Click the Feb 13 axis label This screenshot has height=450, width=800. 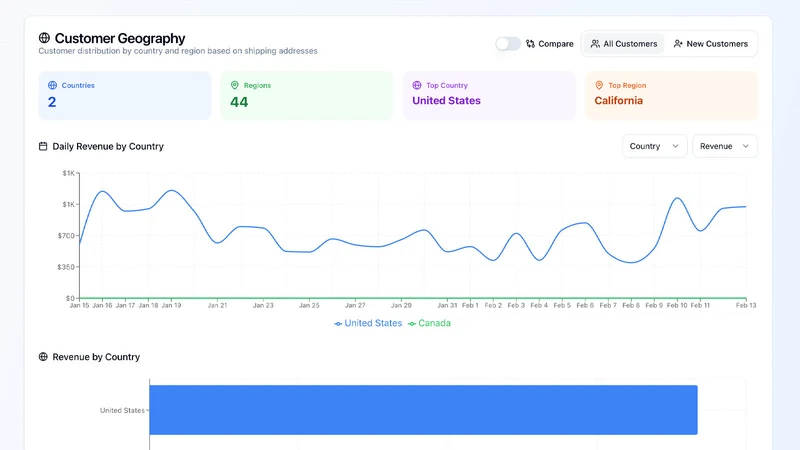[746, 305]
